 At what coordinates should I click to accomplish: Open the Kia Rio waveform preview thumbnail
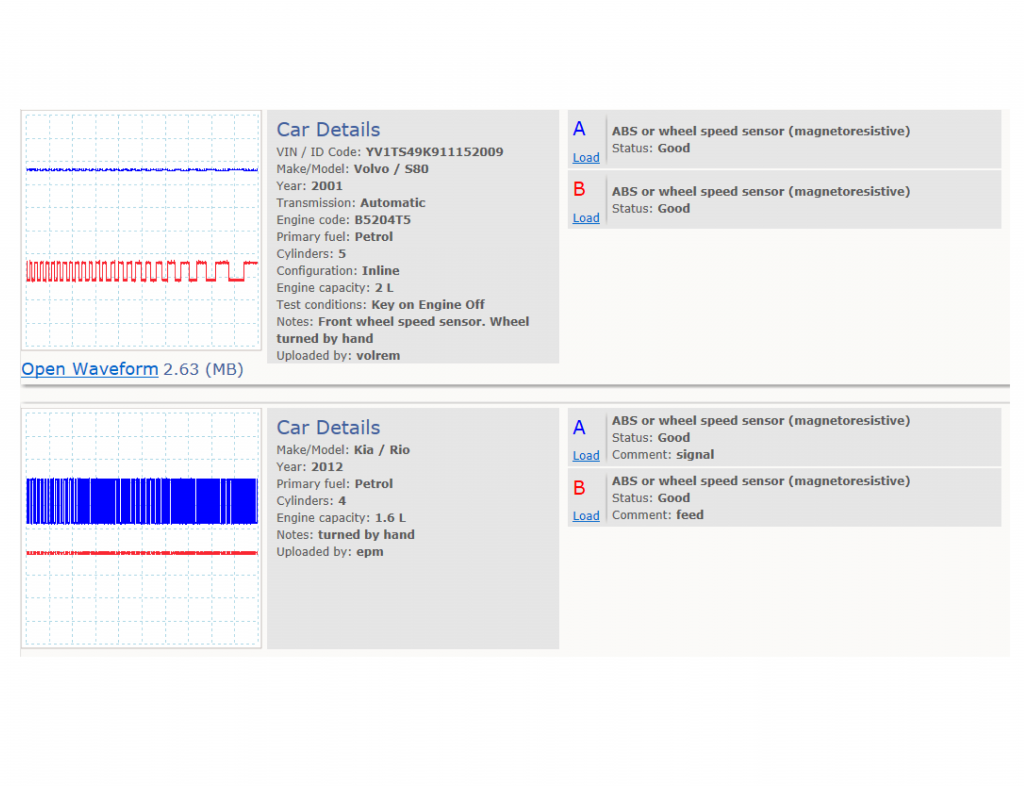point(141,528)
